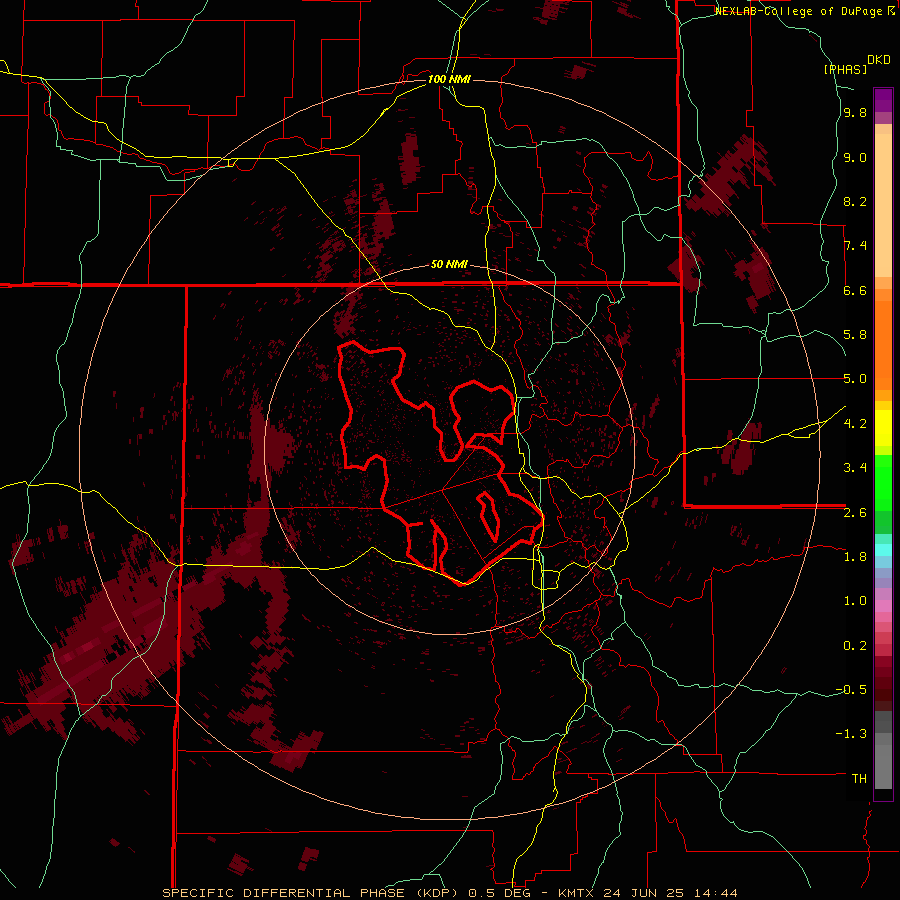The height and width of the screenshot is (900, 900).
Task: Pick the light peach segment of the color bar
Action: pos(883,207)
